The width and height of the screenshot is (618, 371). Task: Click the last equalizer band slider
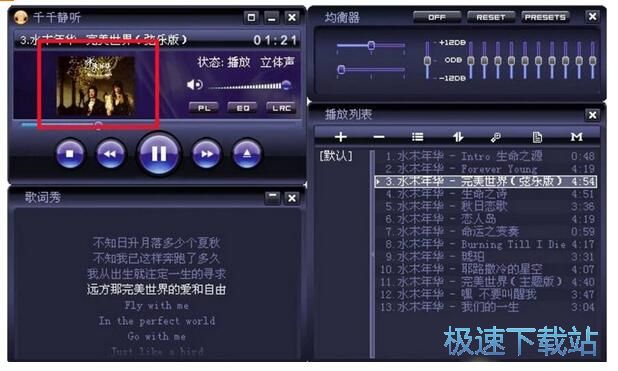(x=592, y=60)
